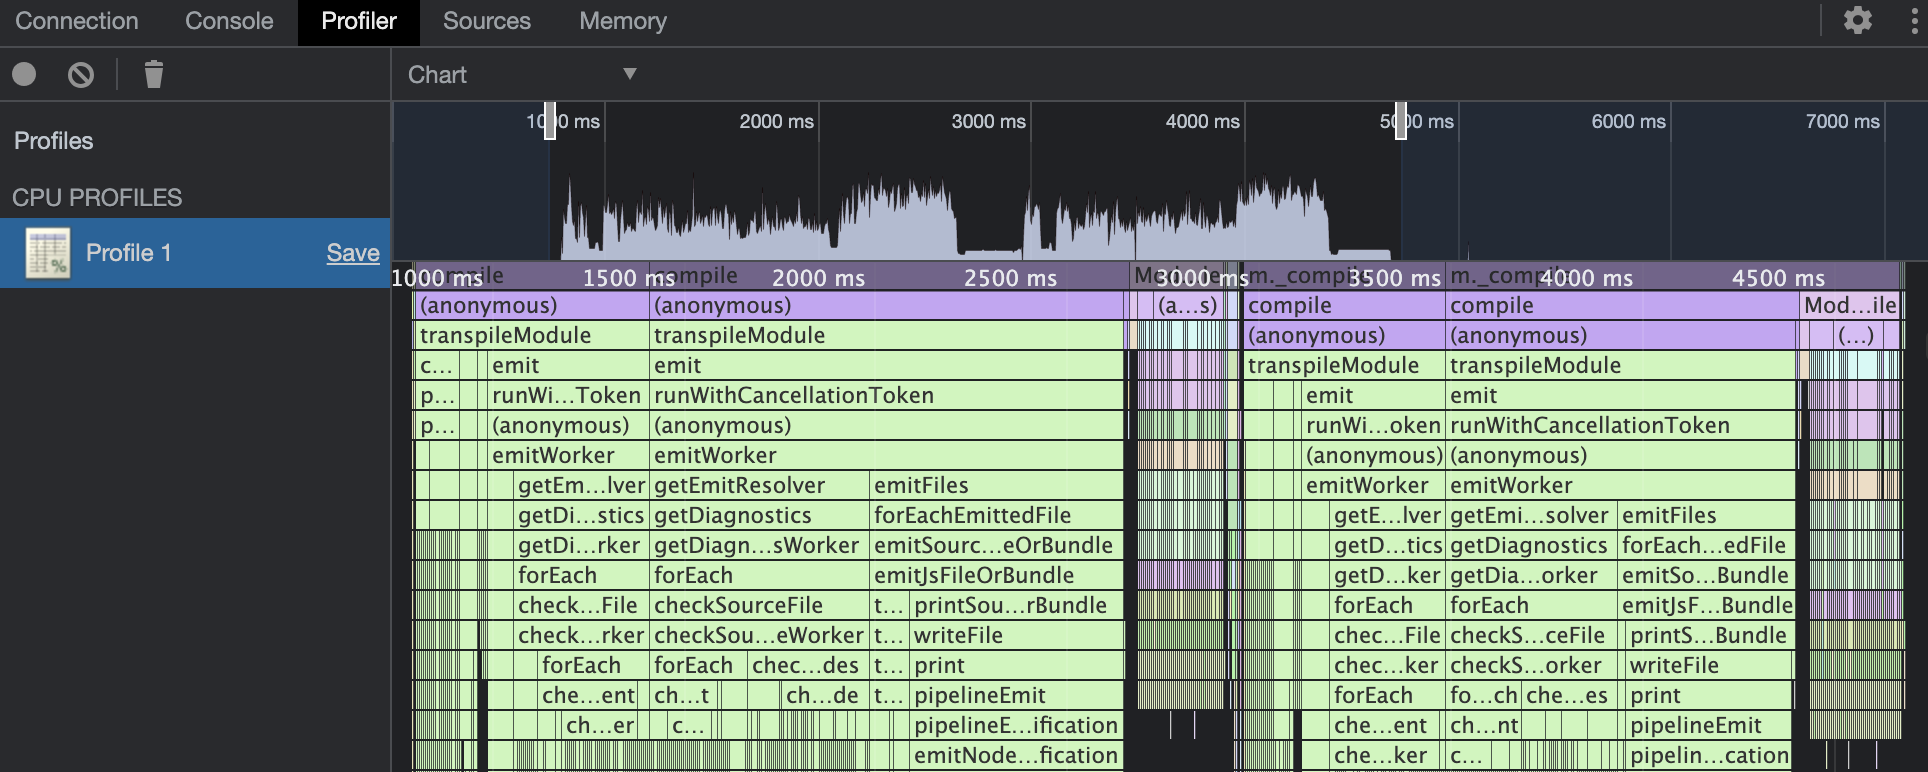Select the 'emitFiles' block near 4000 ms
The image size is (1928, 772).
pyautogui.click(x=1707, y=516)
